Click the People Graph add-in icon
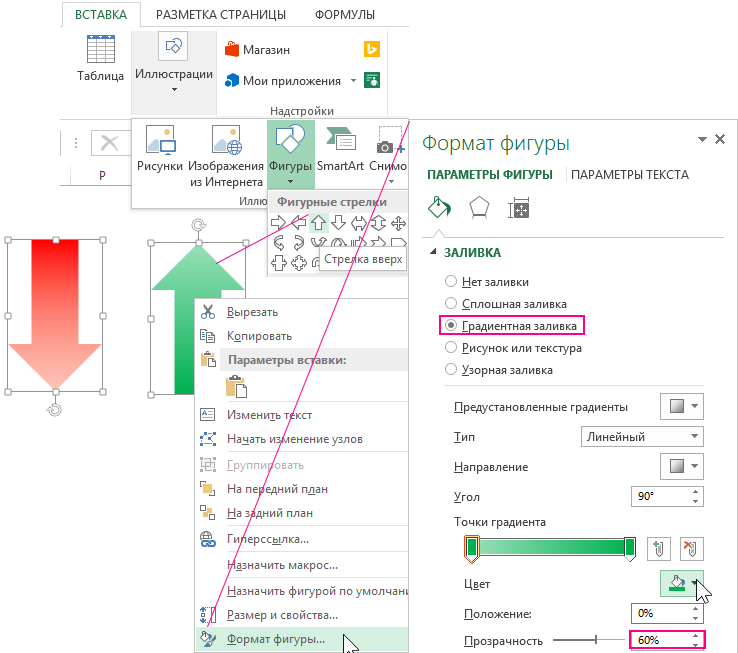738x653 pixels. click(x=372, y=80)
